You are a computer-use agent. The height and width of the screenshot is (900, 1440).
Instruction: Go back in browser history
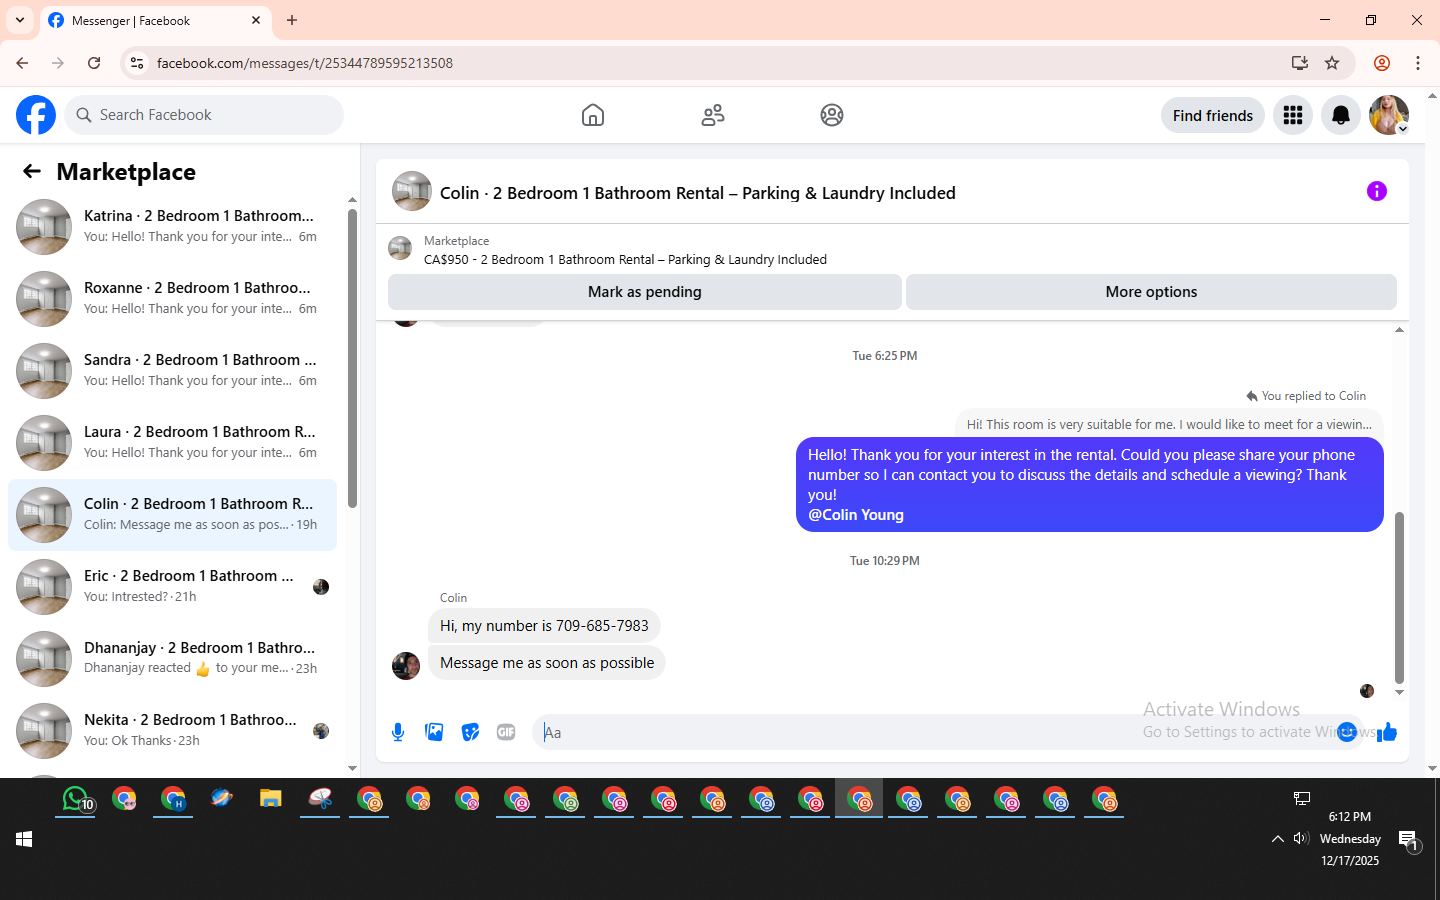click(22, 63)
